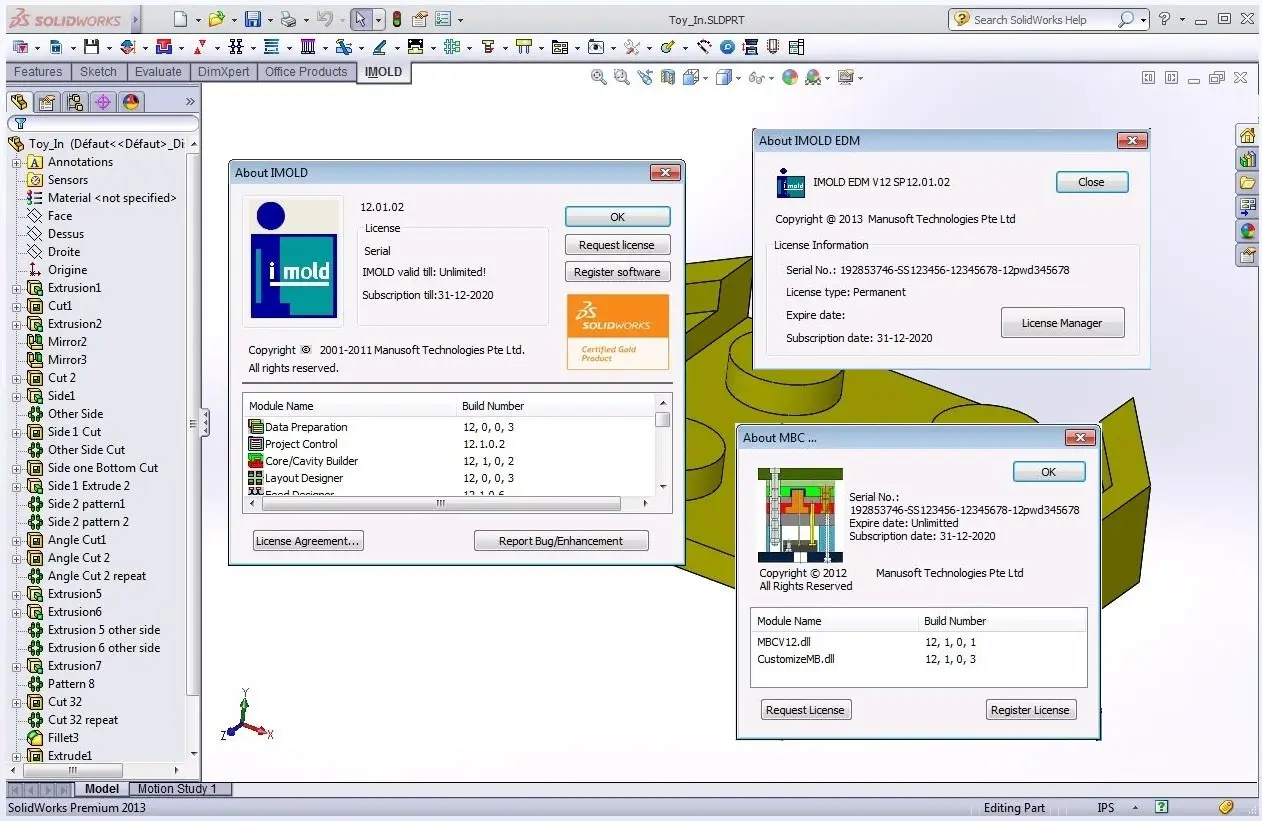Click the Section View icon
This screenshot has height=821, width=1262.
[x=668, y=77]
